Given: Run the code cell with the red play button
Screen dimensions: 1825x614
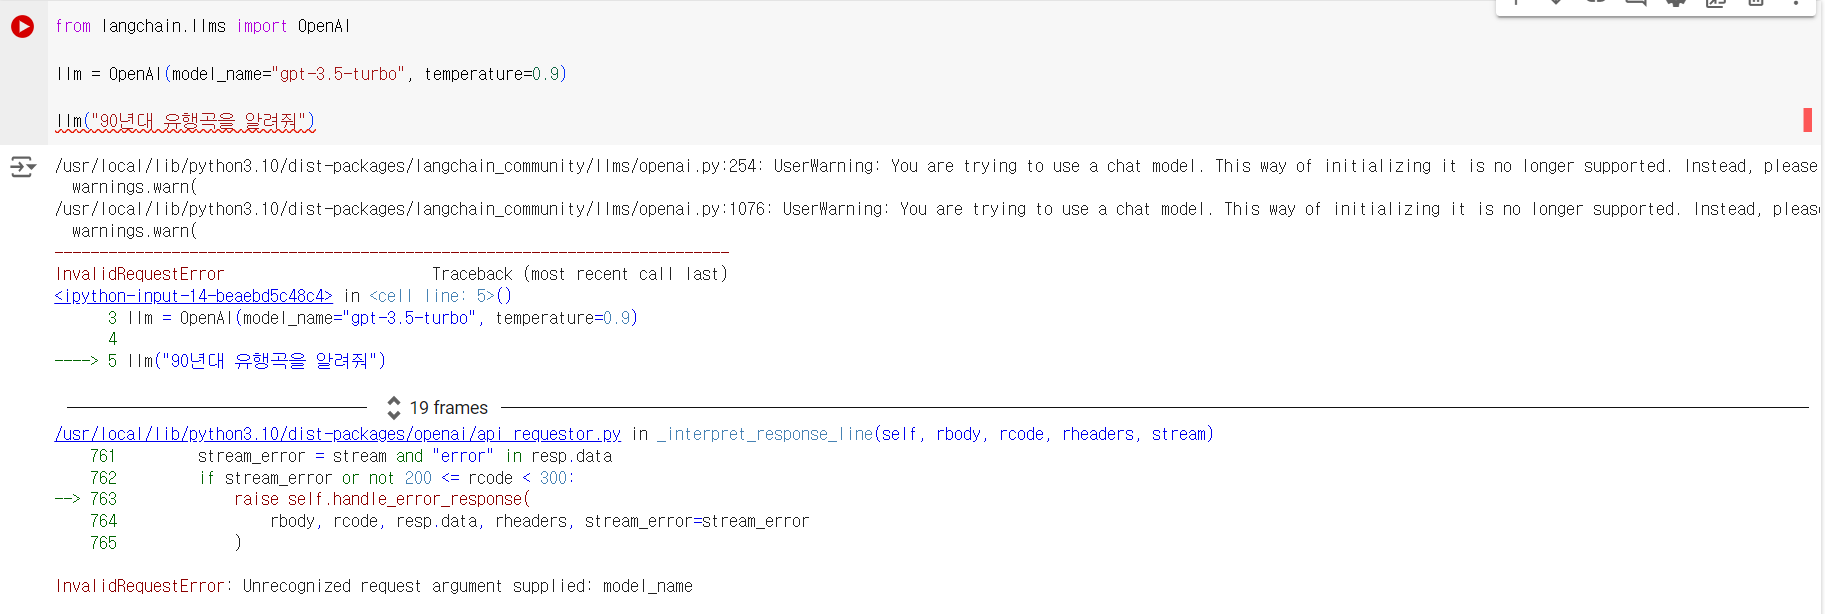Looking at the screenshot, I should [x=22, y=27].
